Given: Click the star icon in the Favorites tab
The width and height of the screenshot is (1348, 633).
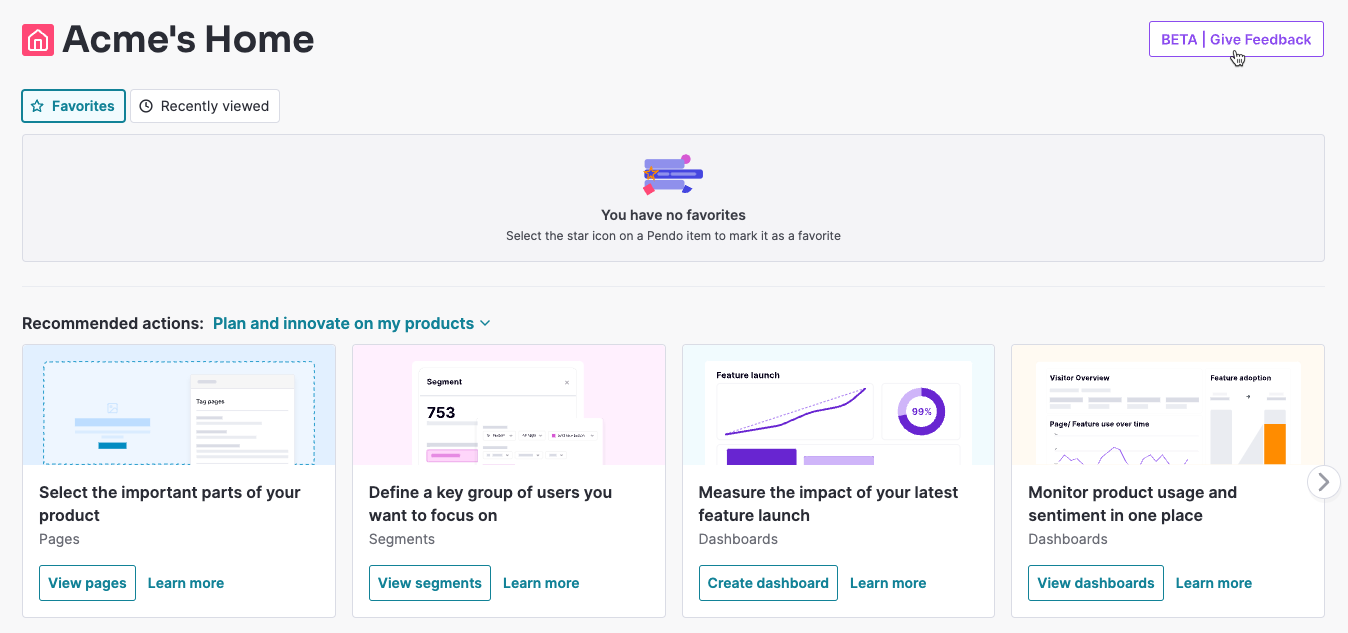Looking at the screenshot, I should pos(37,105).
